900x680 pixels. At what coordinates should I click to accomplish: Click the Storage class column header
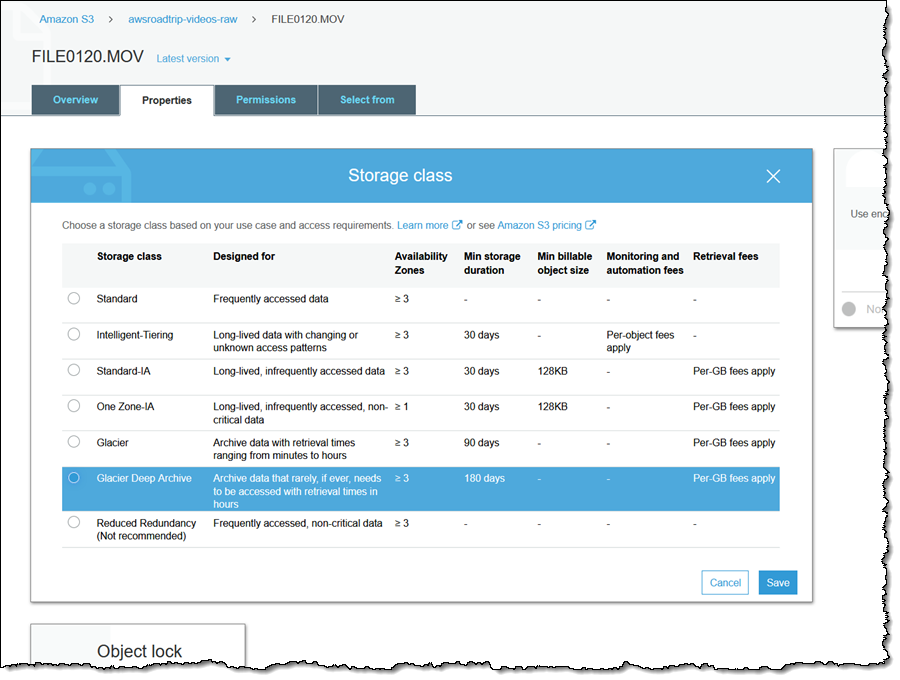pos(129,257)
